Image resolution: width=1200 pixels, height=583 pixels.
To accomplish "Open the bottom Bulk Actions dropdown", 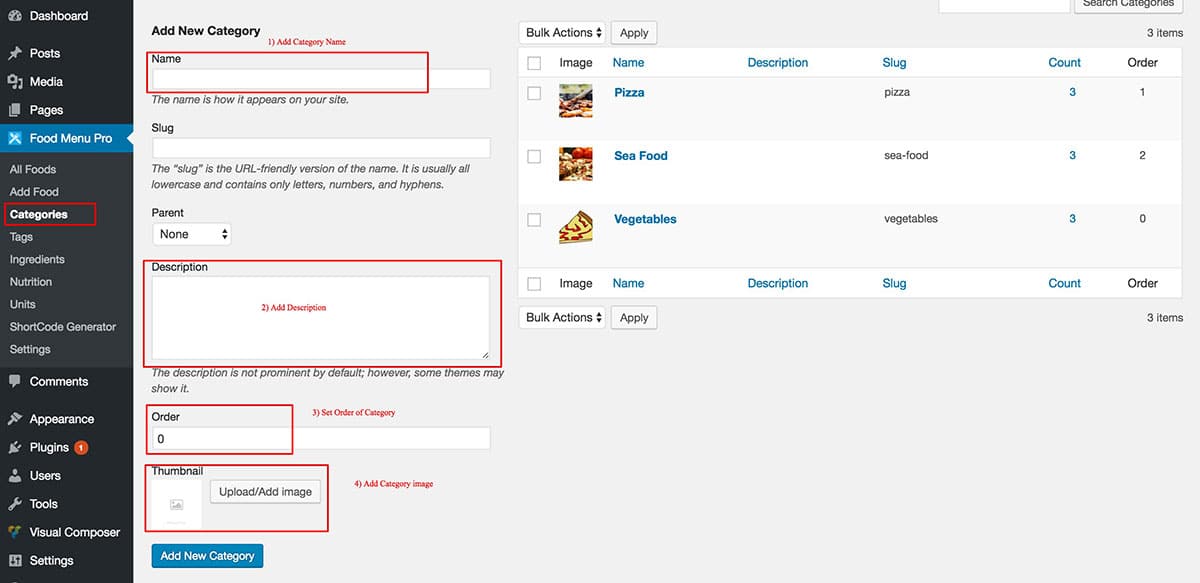I will pos(563,317).
